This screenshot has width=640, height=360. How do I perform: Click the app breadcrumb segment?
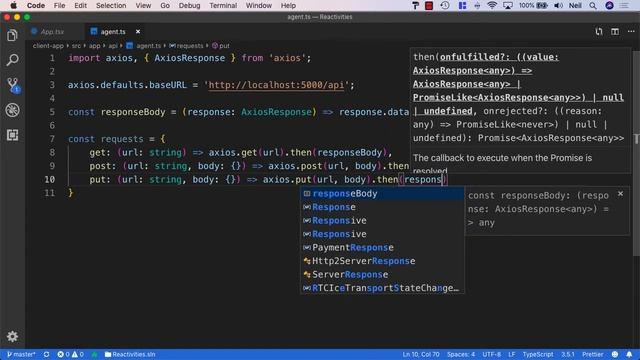point(94,46)
